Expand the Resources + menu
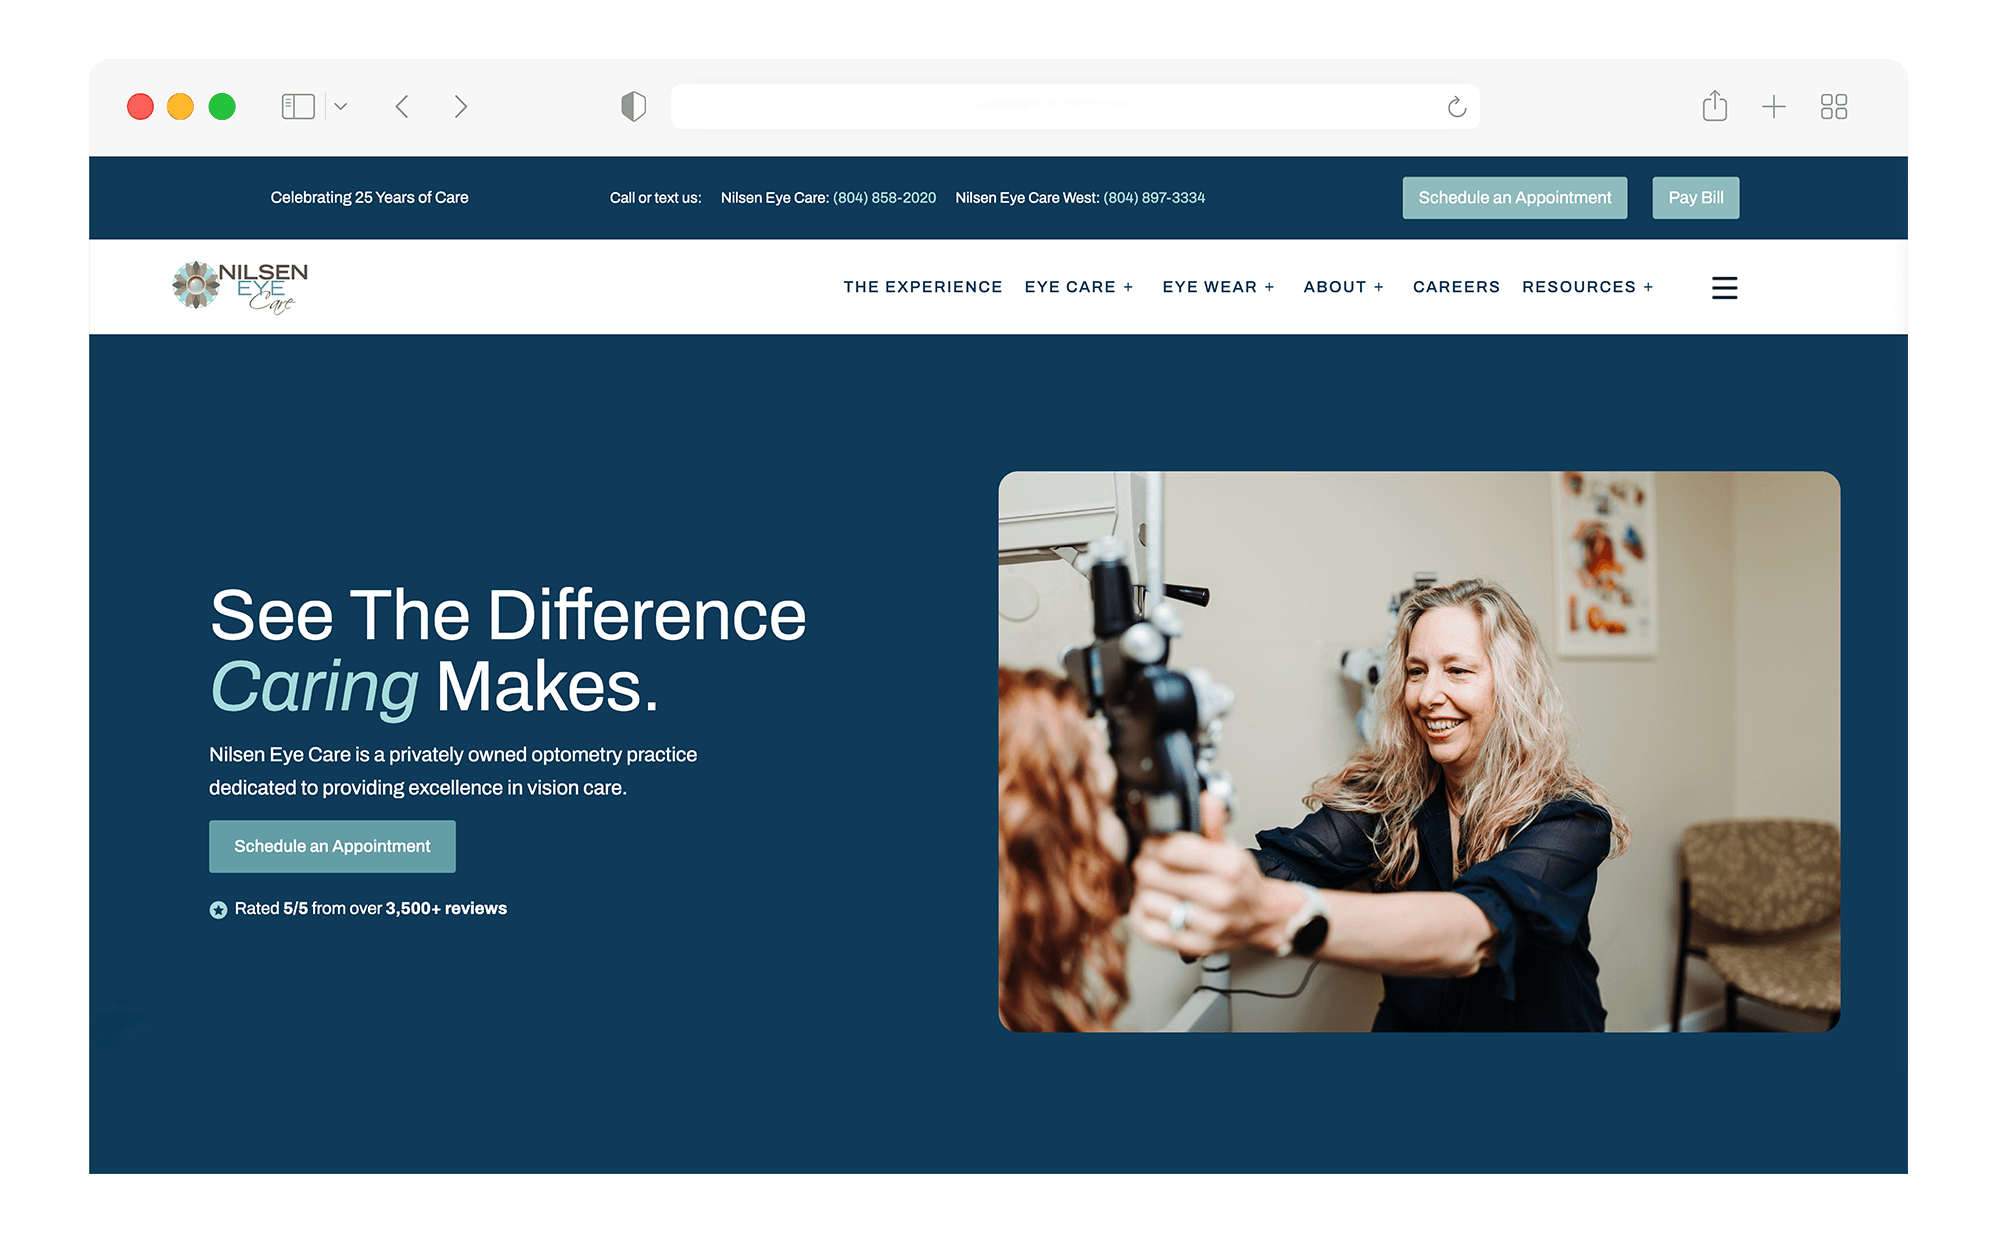Viewport: 2001px width, 1245px height. (1587, 287)
